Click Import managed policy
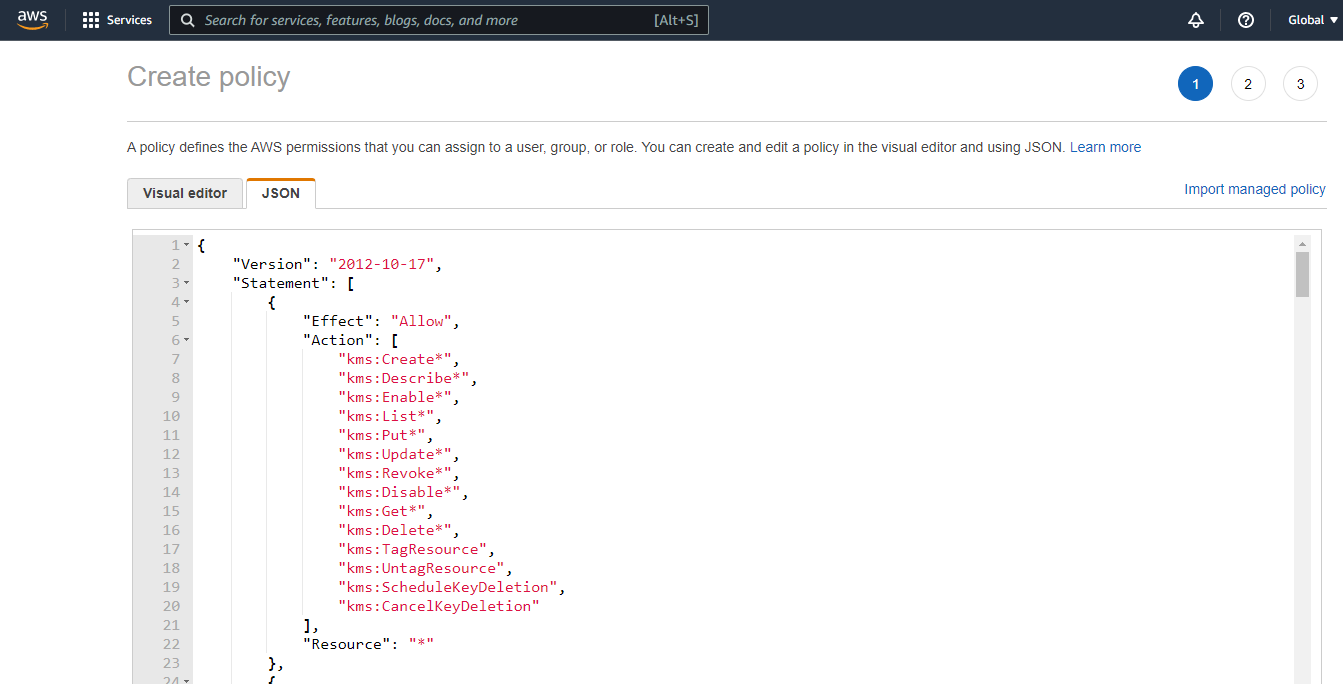This screenshot has height=684, width=1343. [1254, 189]
